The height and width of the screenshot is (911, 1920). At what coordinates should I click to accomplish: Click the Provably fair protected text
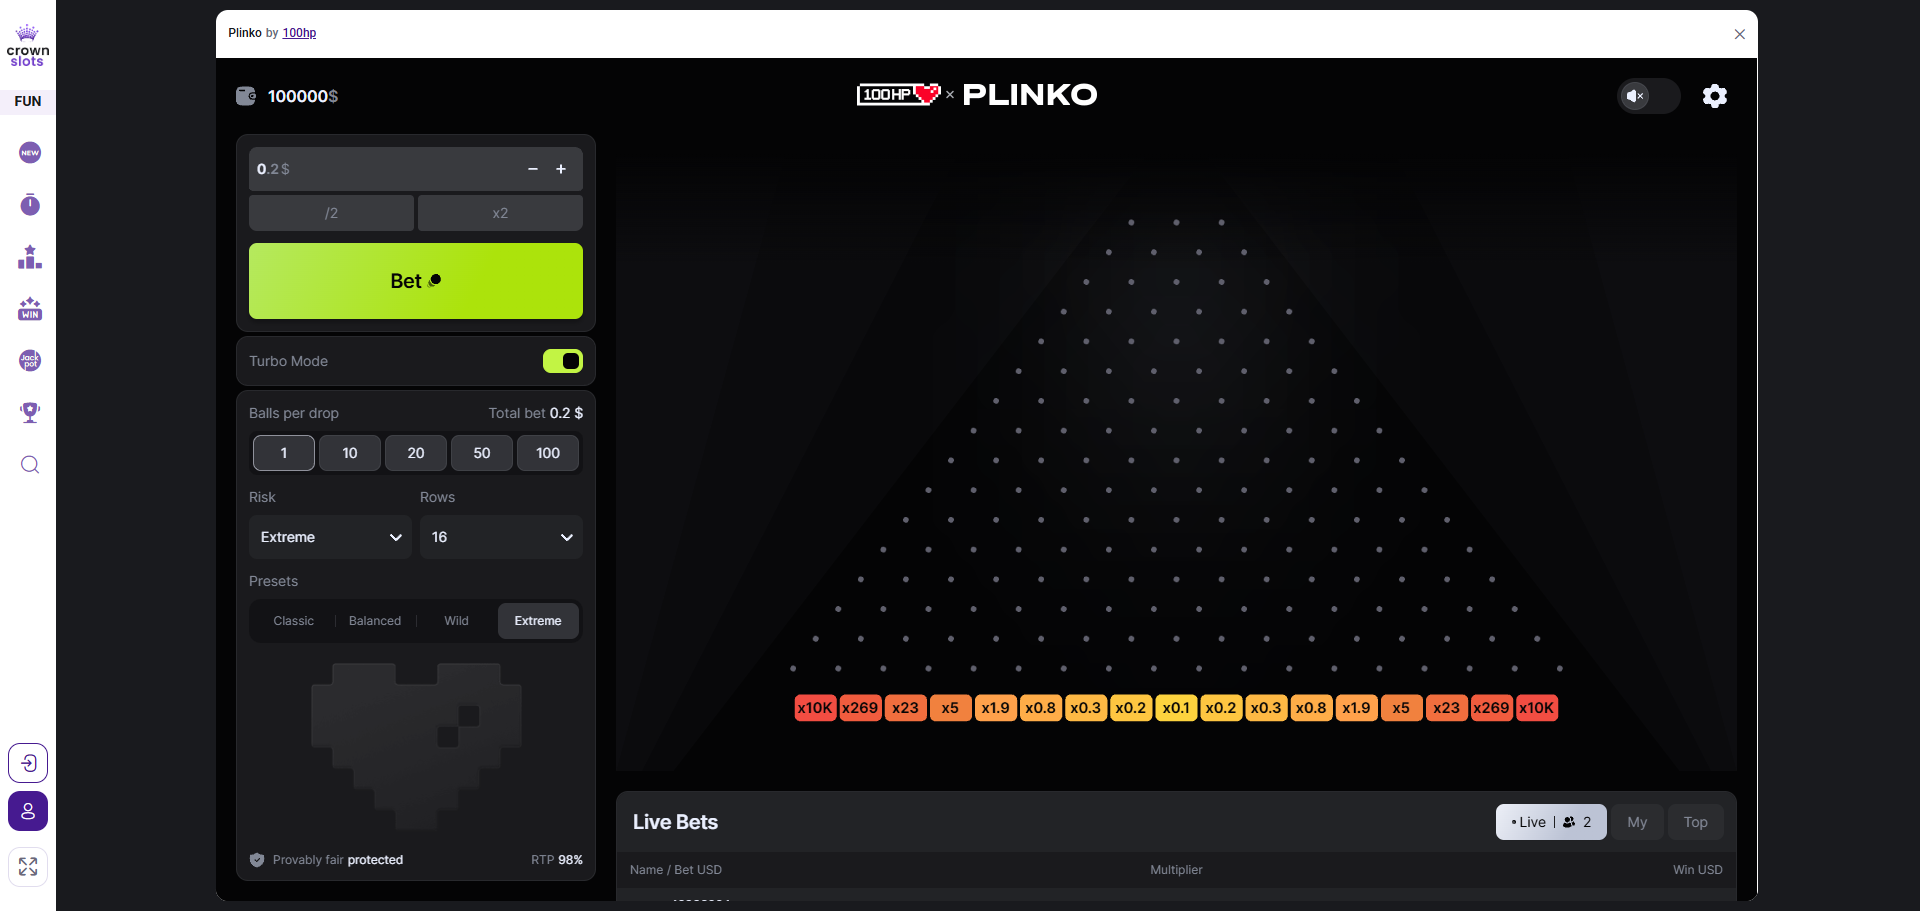[338, 860]
